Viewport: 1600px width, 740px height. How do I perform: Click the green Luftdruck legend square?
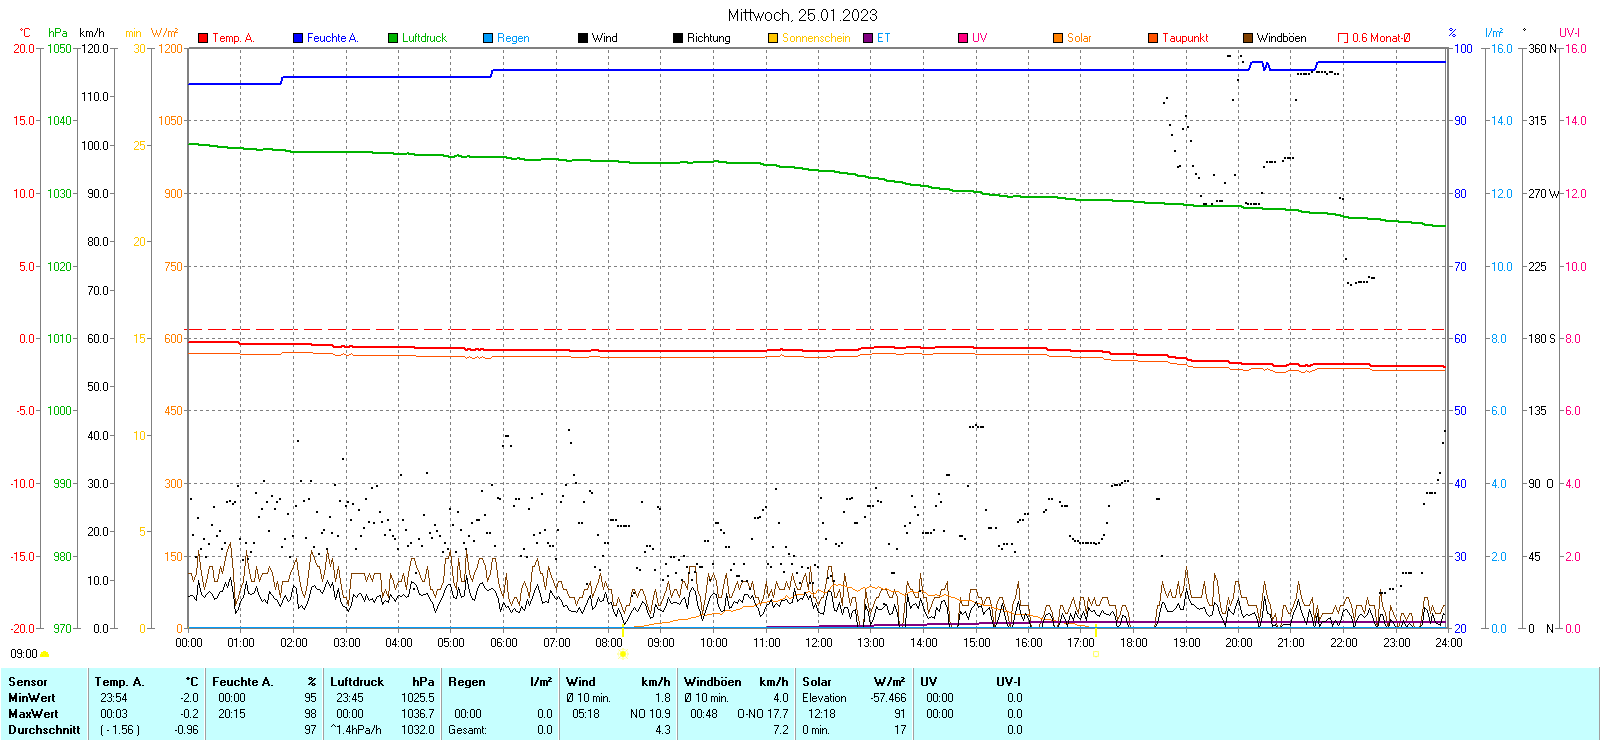(x=393, y=38)
